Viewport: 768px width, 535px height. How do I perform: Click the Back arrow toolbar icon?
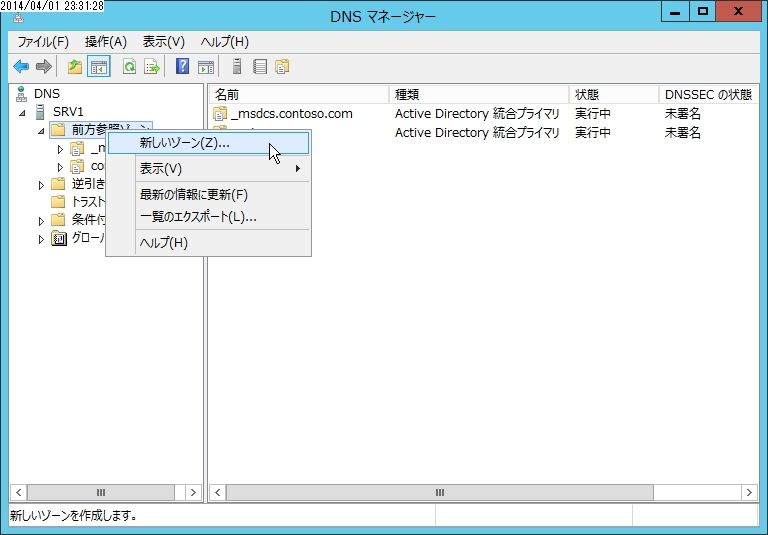21,66
